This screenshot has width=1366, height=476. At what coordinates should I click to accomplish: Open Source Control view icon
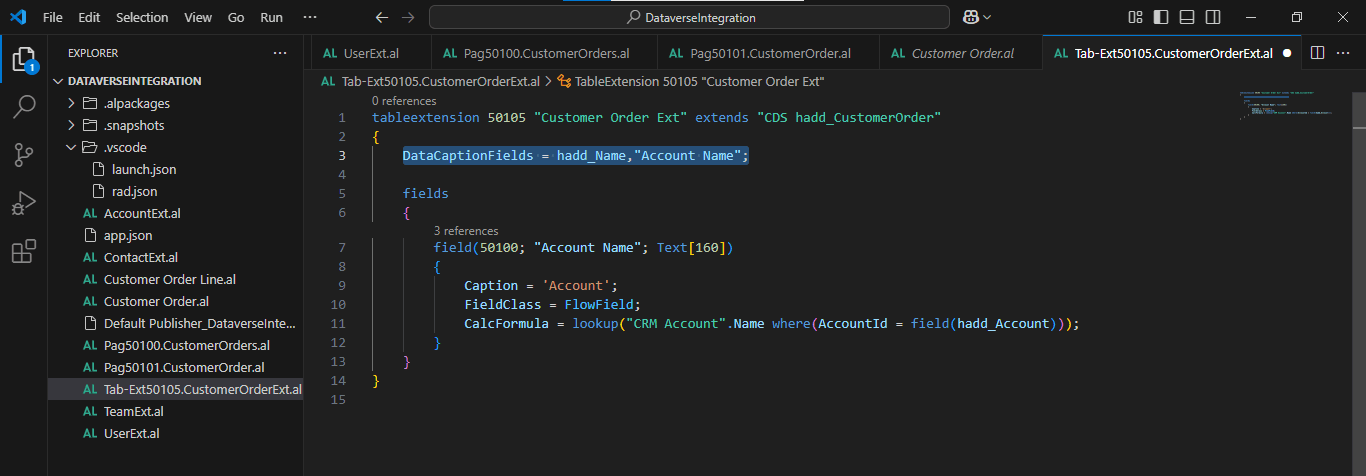23,155
